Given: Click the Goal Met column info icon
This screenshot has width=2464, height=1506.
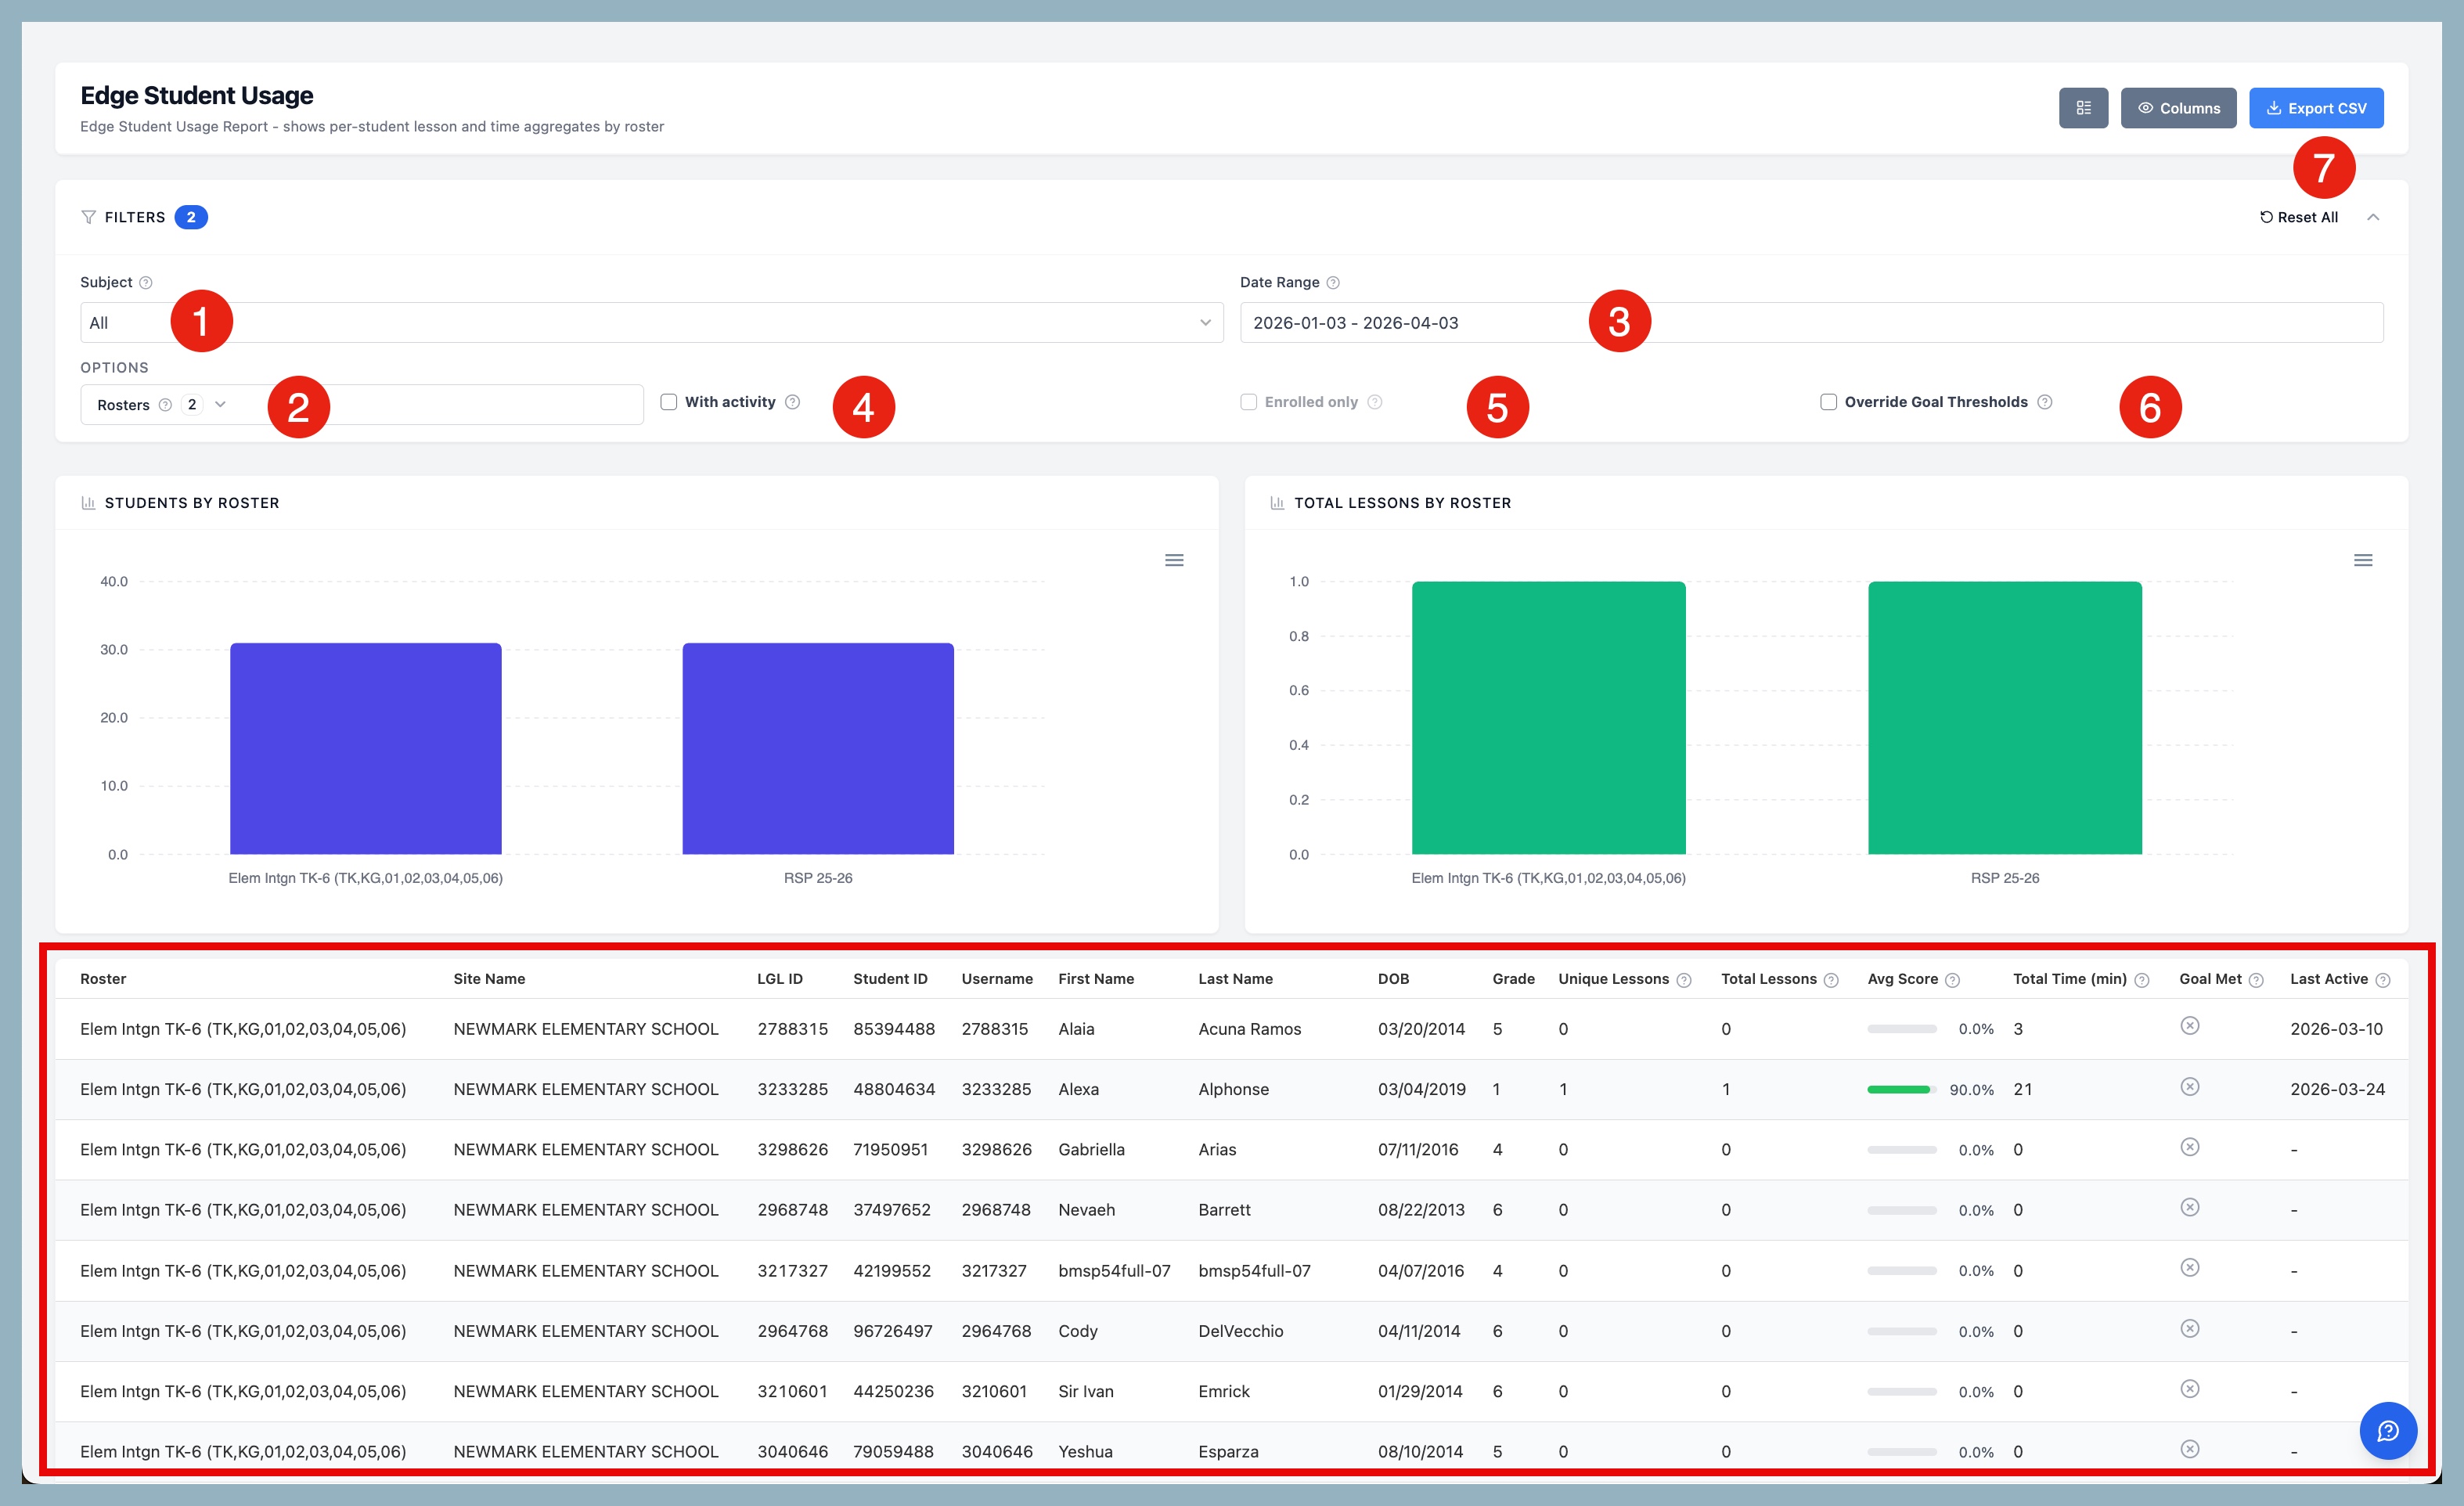Looking at the screenshot, I should pyautogui.click(x=2256, y=980).
